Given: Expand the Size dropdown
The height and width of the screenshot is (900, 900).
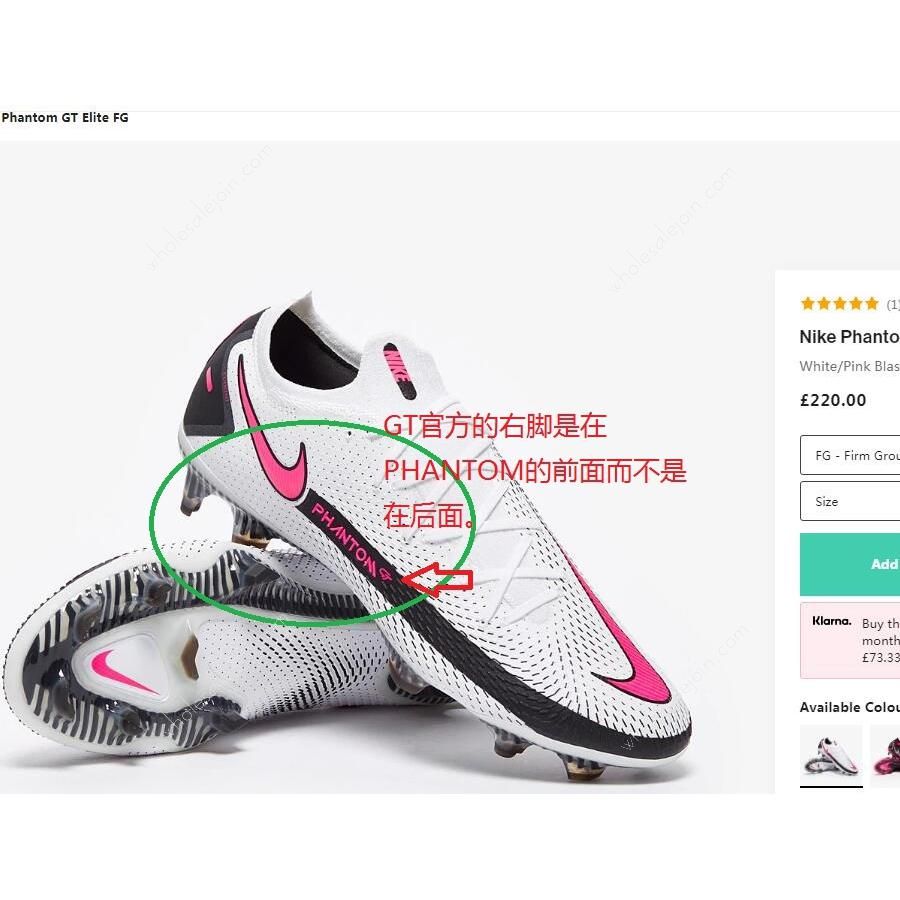Looking at the screenshot, I should coord(850,501).
